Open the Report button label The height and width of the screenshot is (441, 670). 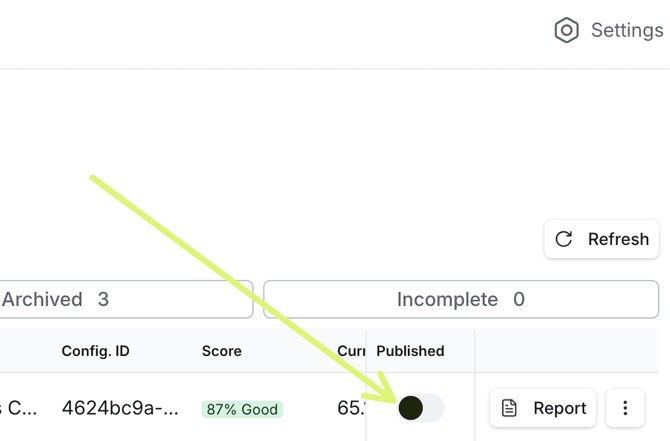pyautogui.click(x=559, y=408)
